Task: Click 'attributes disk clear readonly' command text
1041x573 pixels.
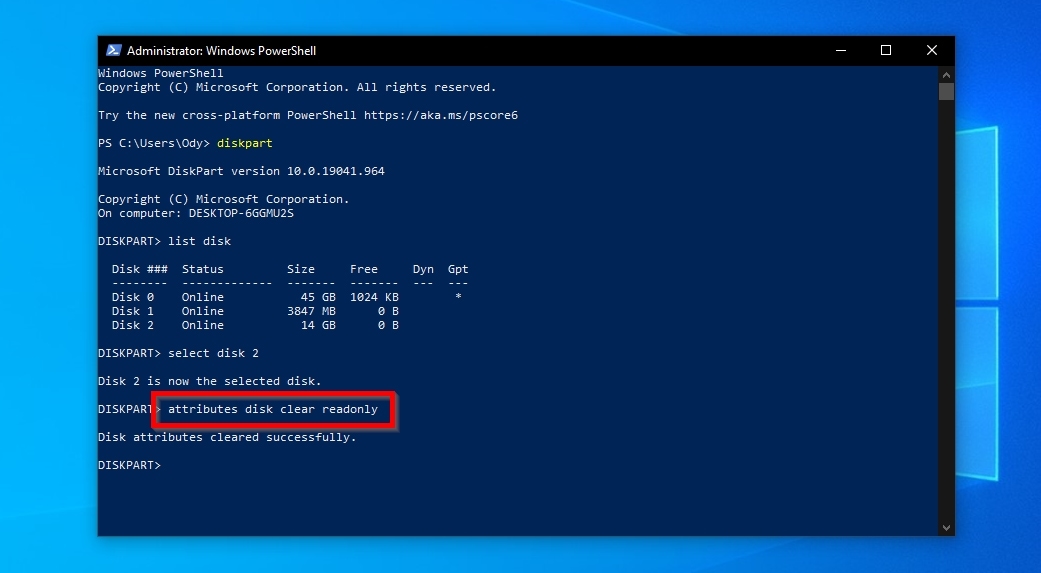Action: (273, 409)
